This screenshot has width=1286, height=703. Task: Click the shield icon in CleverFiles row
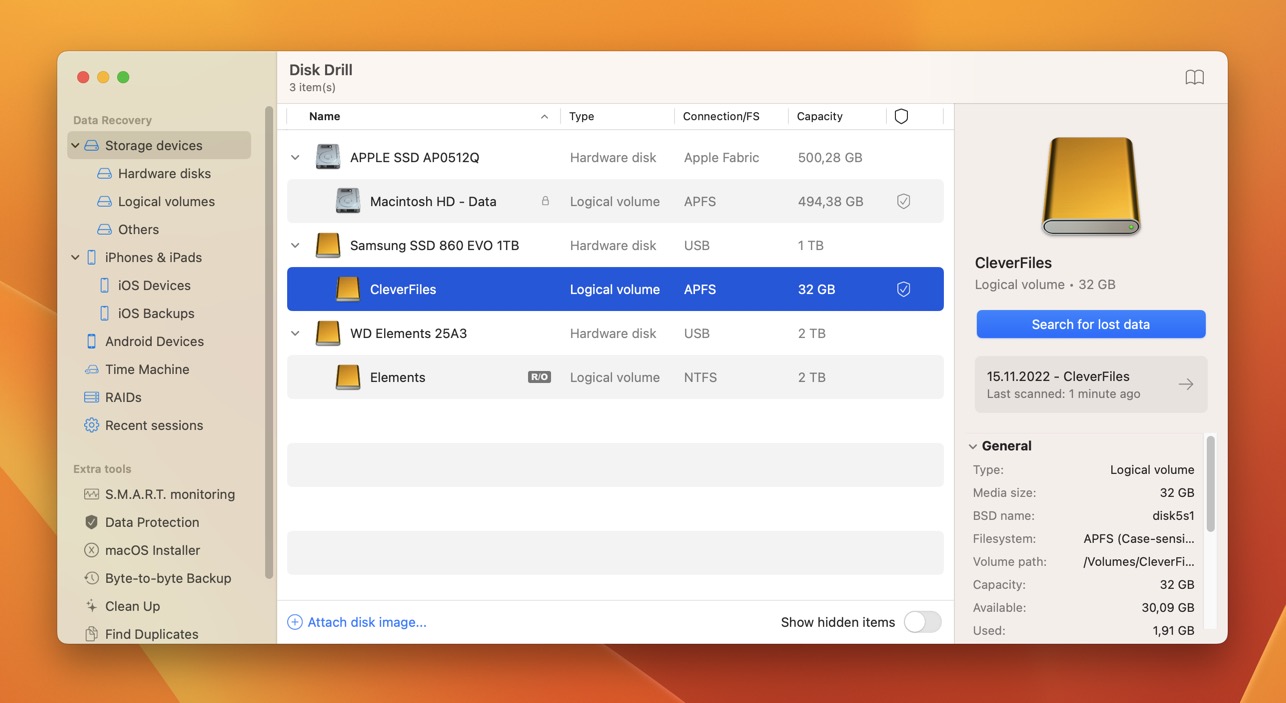point(903,289)
